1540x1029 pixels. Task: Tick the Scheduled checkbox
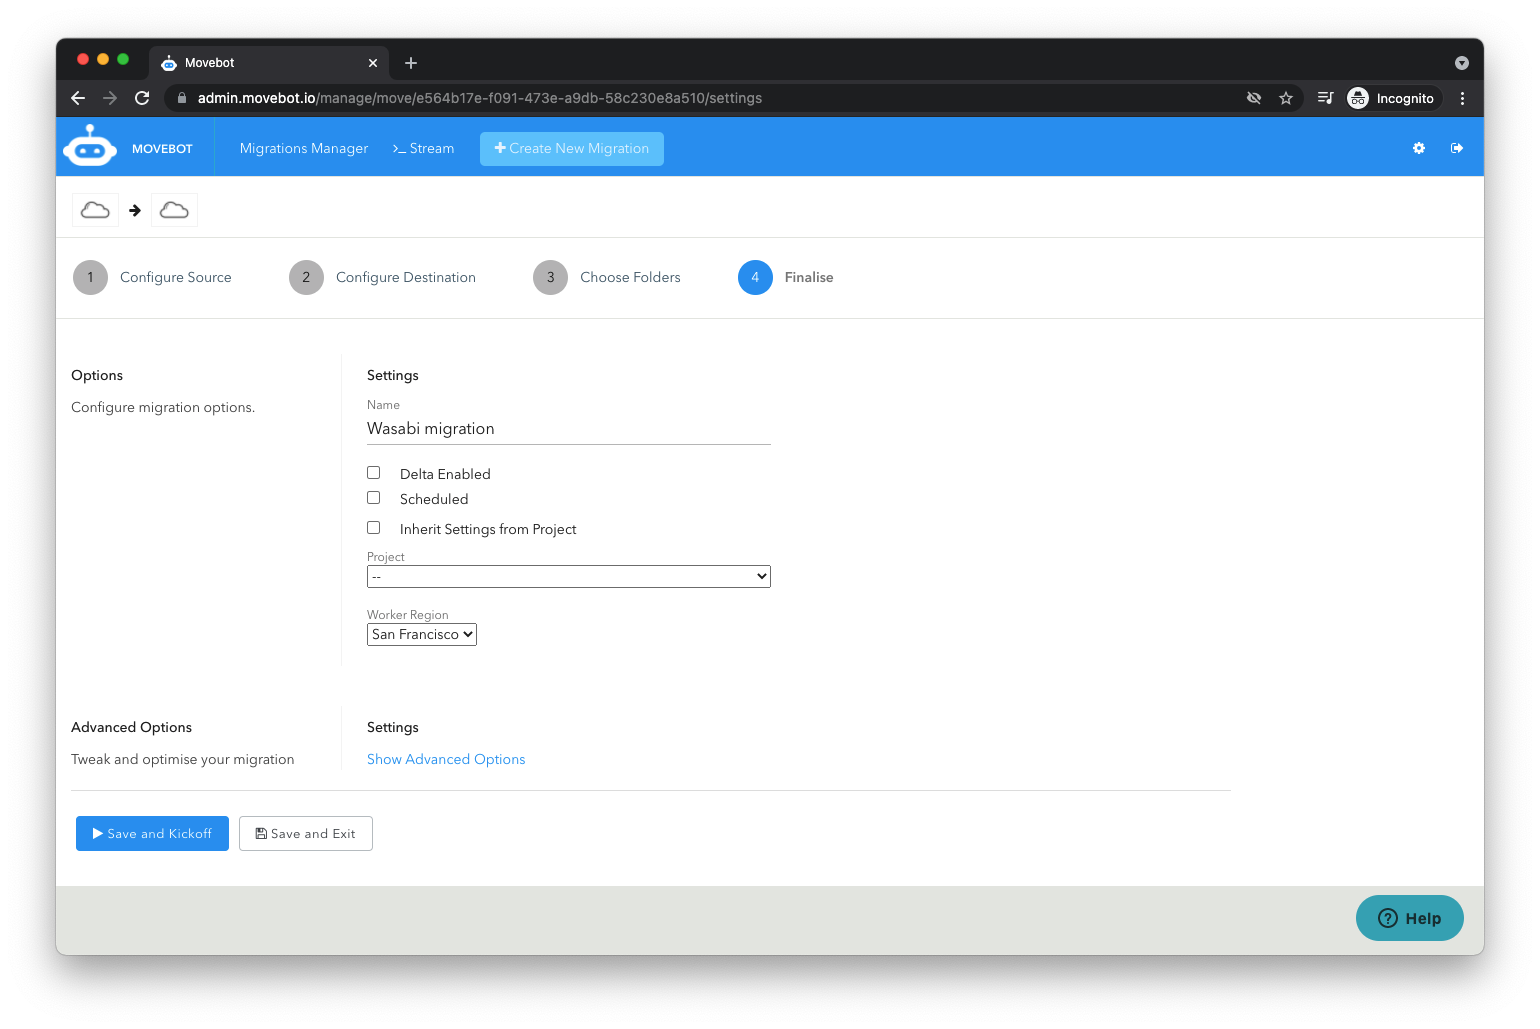pos(374,498)
